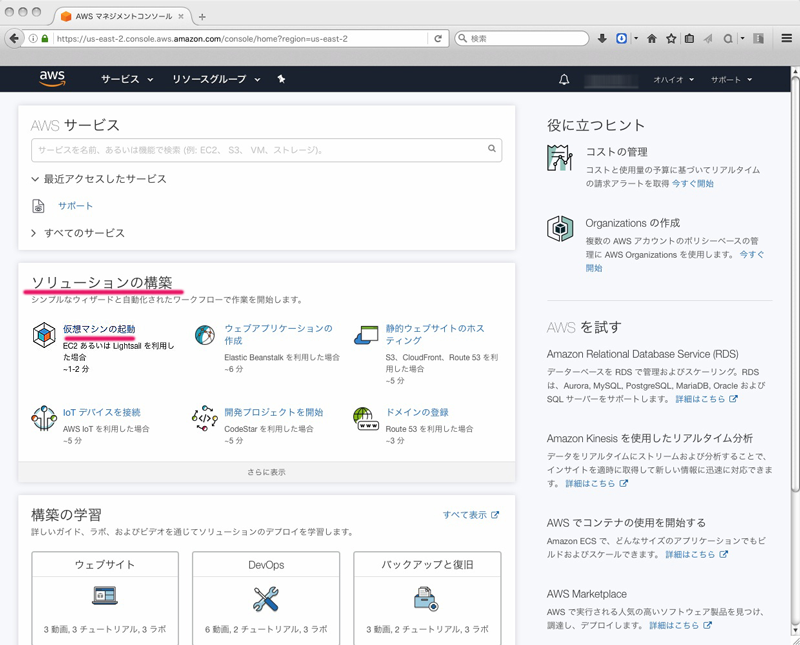Viewport: 800px width, 645px height.
Task: Click すべて表示 link in 構築の学習
Action: 470,515
